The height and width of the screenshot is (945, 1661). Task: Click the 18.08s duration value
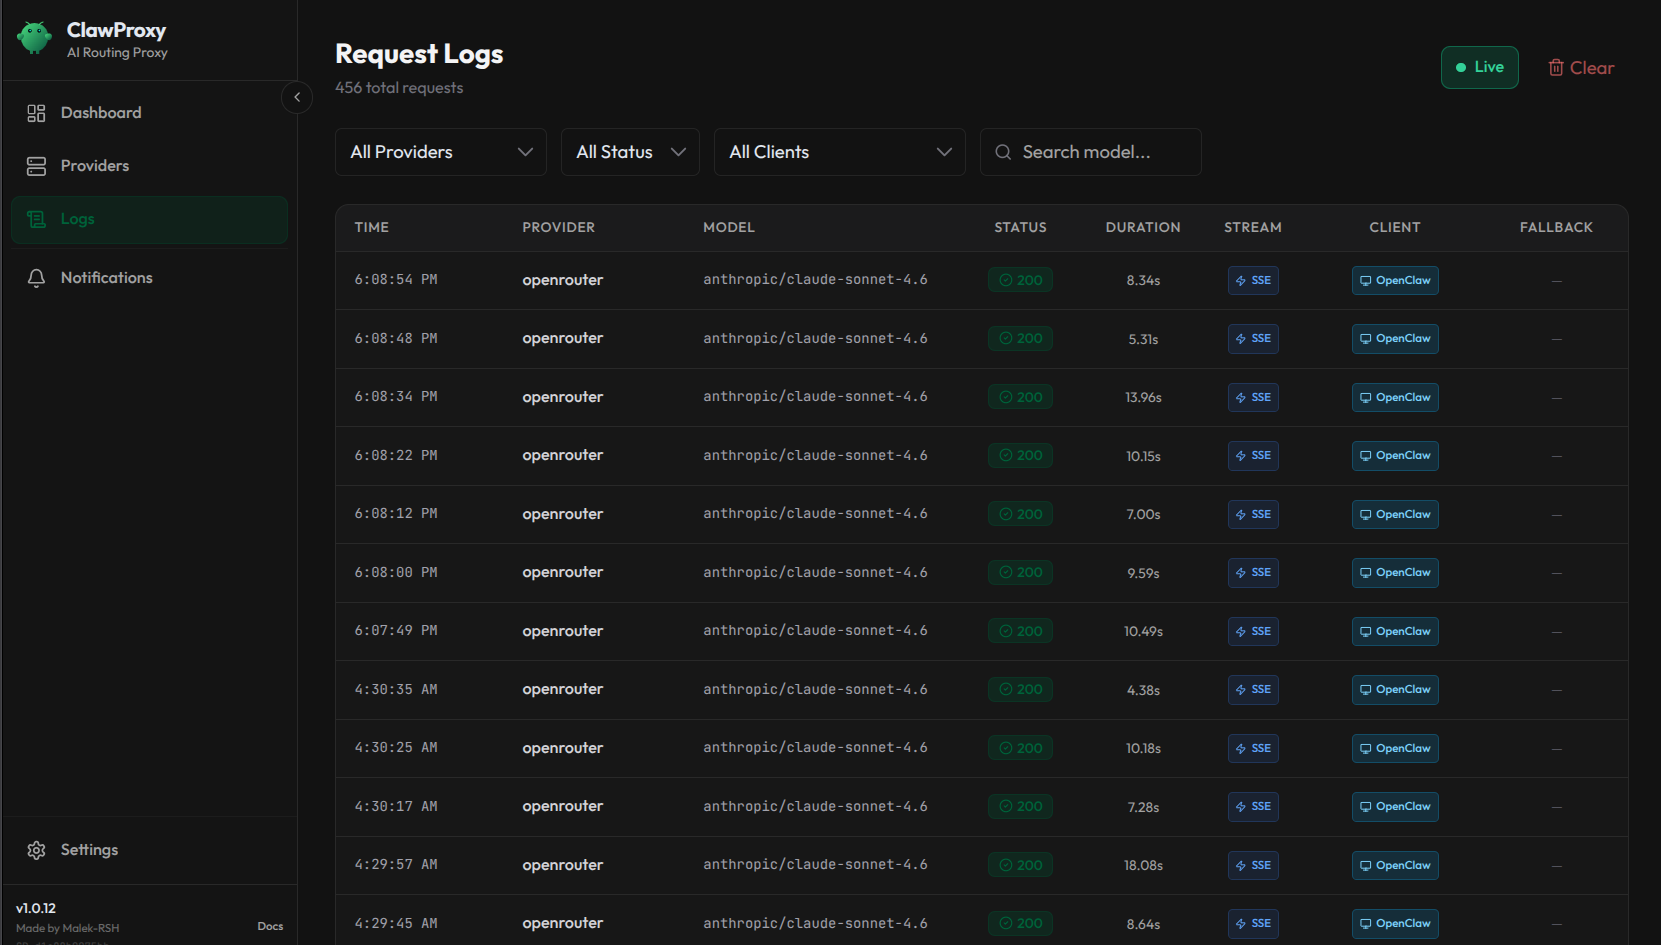1143,865
